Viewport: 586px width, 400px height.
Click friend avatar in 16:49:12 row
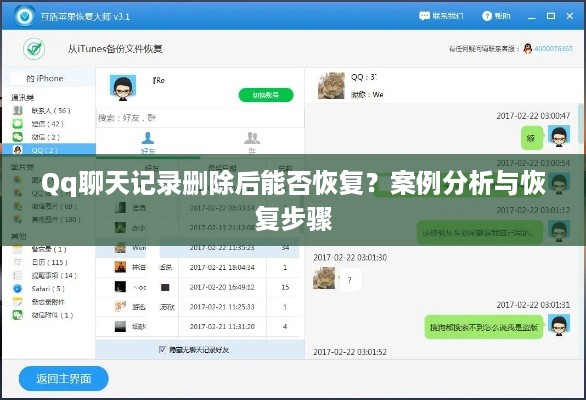(120, 287)
